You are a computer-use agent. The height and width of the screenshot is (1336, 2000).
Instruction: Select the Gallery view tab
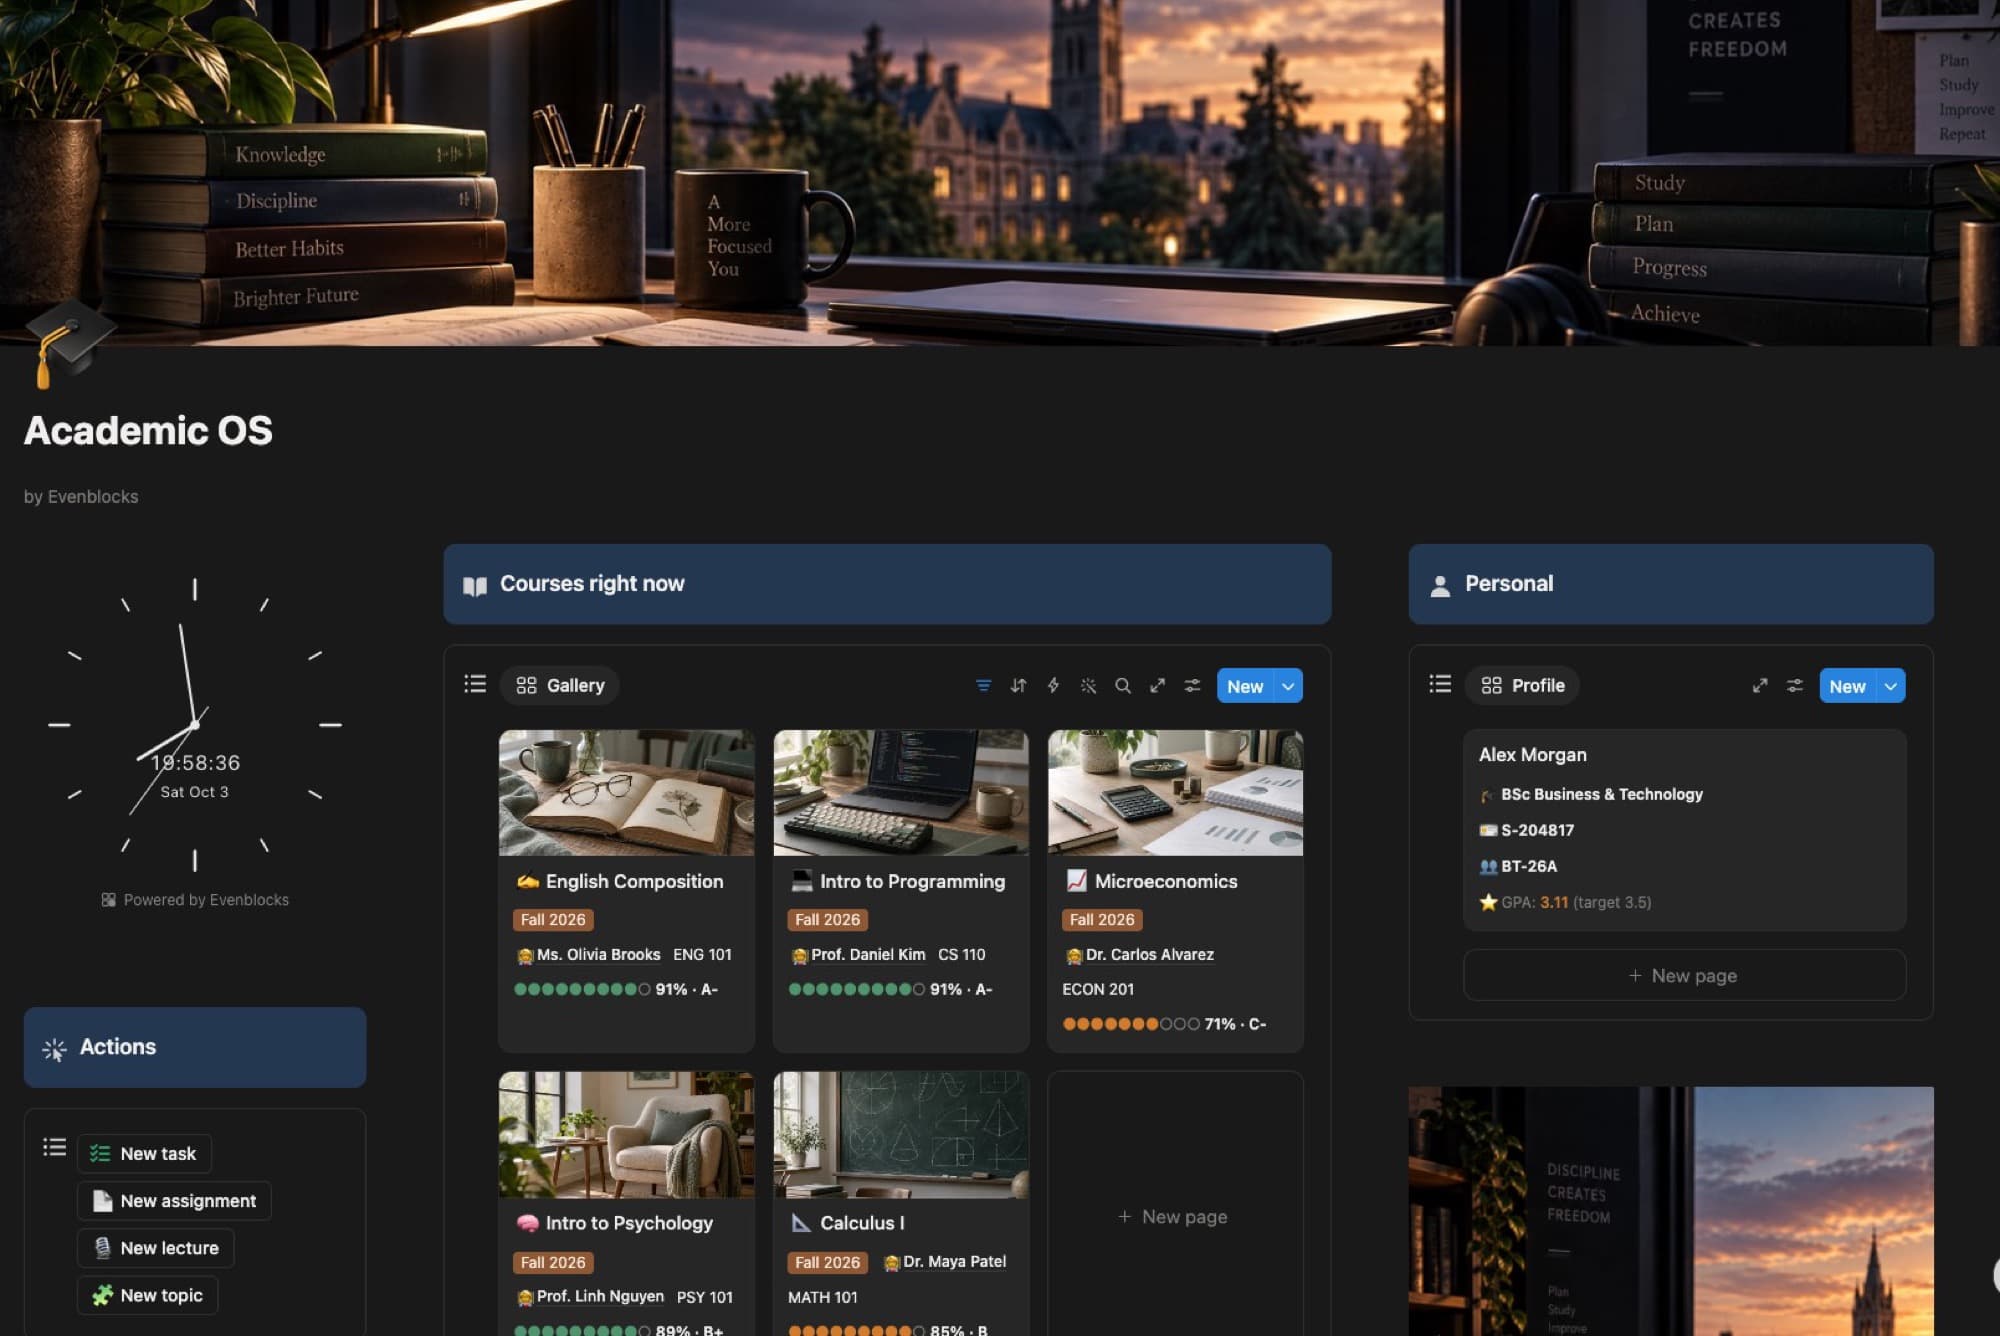560,686
